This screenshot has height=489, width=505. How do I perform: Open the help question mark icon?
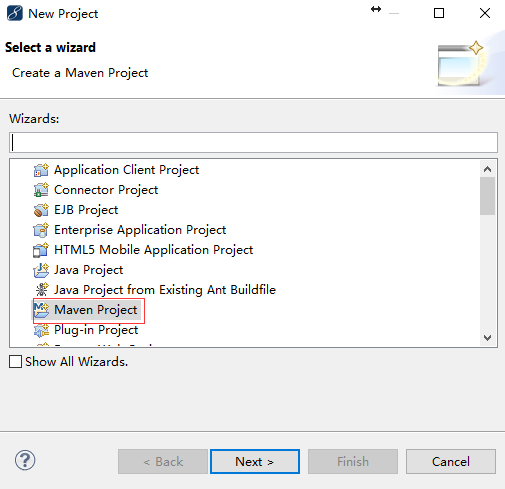(25, 460)
